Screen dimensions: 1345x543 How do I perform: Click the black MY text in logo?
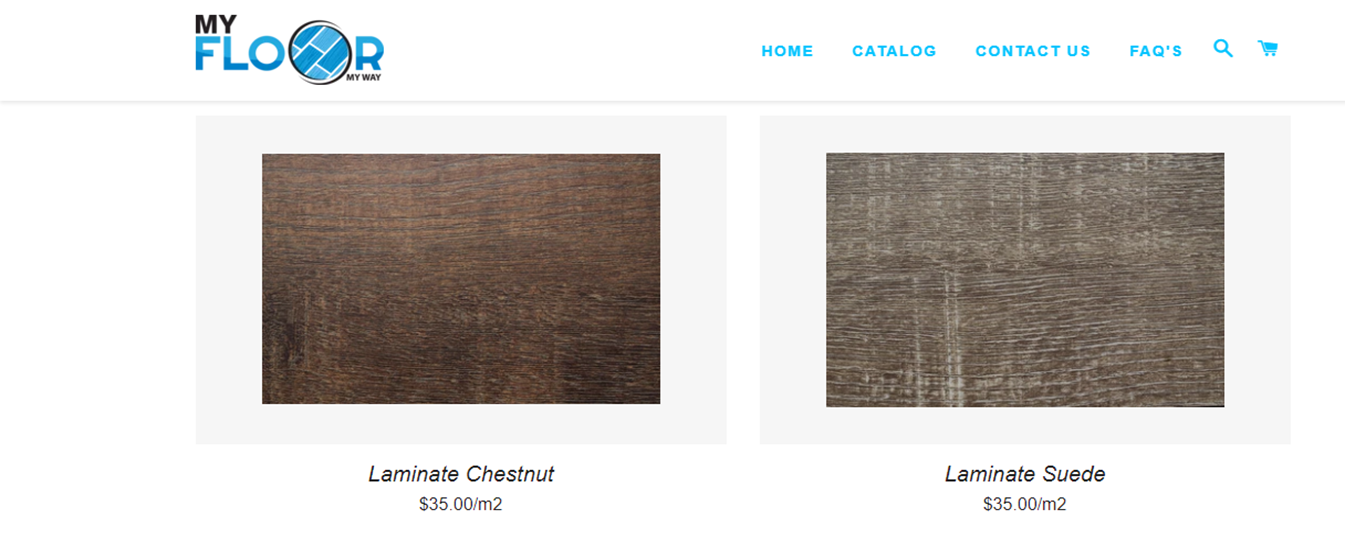tap(216, 25)
